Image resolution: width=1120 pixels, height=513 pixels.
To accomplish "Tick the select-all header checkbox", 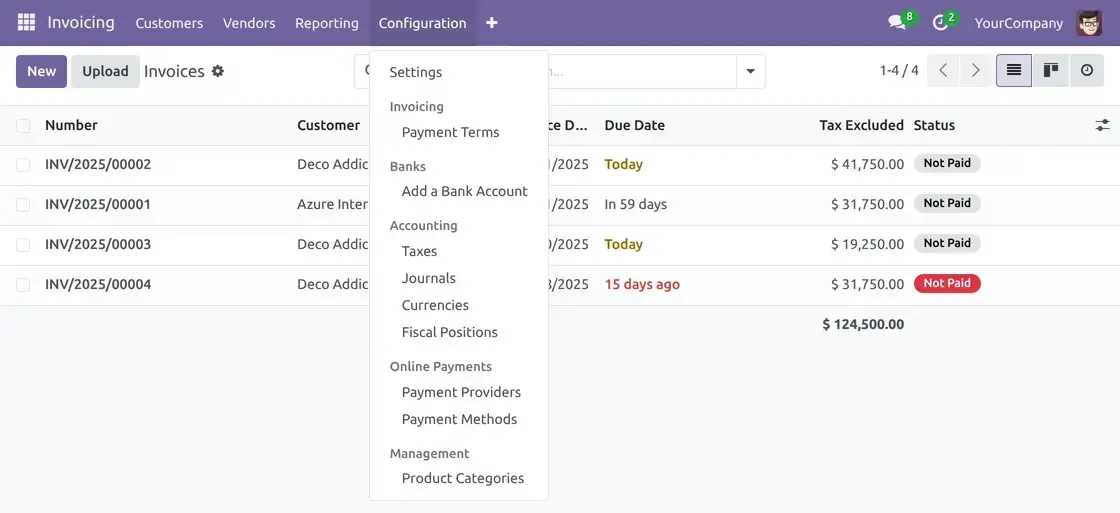I will (24, 126).
